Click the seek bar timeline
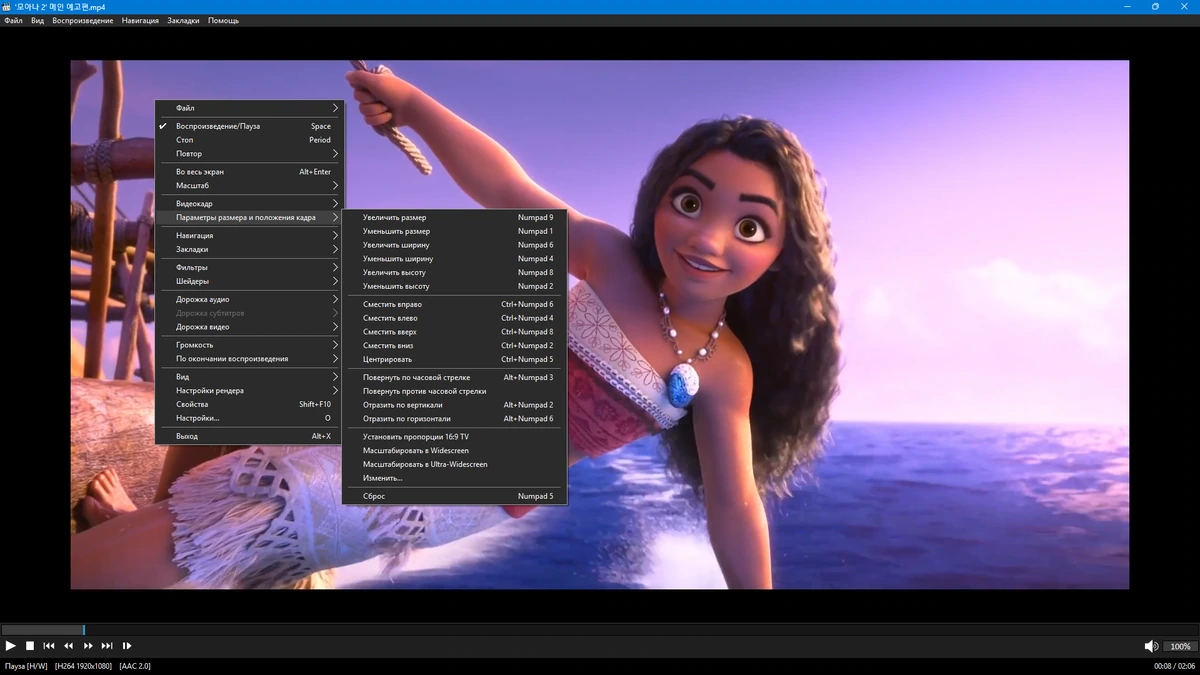This screenshot has width=1200, height=675. pos(600,630)
